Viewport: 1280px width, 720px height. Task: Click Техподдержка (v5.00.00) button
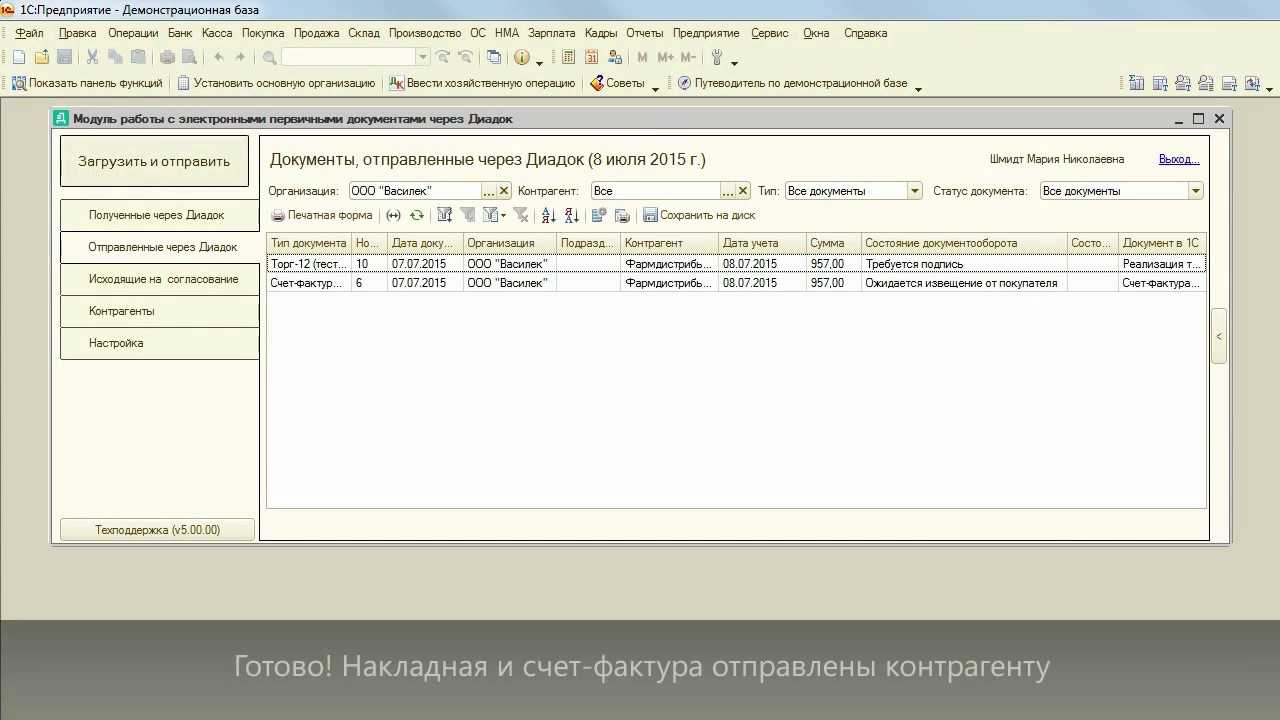157,530
